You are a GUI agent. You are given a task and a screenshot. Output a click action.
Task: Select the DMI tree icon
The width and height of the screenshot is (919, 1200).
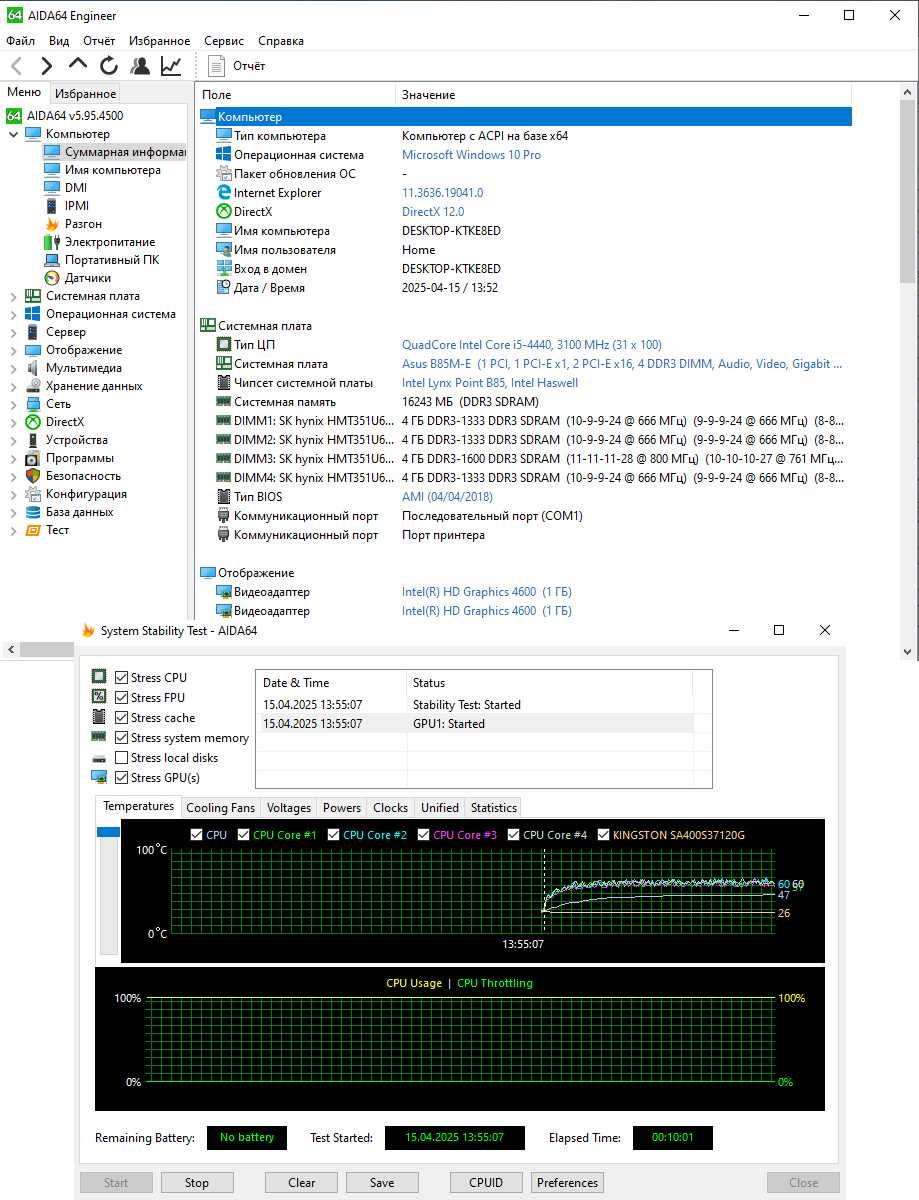point(52,188)
